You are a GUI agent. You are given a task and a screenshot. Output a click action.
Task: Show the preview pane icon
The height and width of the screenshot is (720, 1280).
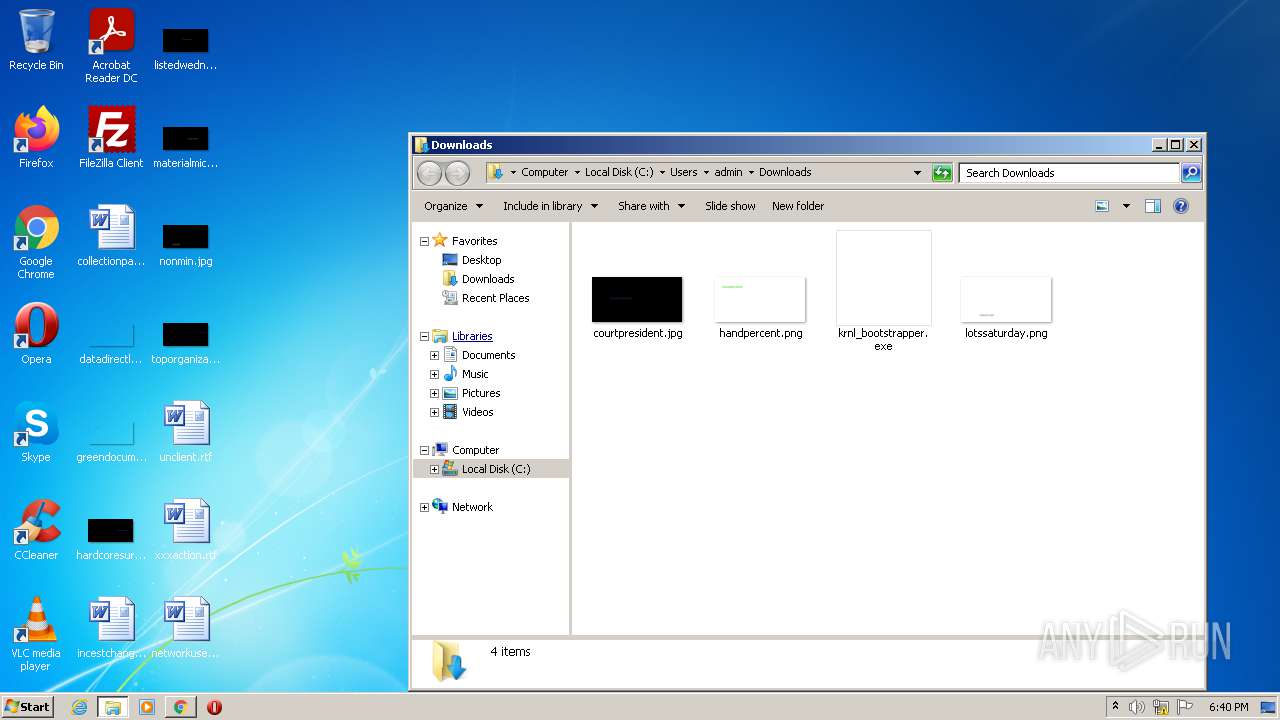pyautogui.click(x=1153, y=206)
